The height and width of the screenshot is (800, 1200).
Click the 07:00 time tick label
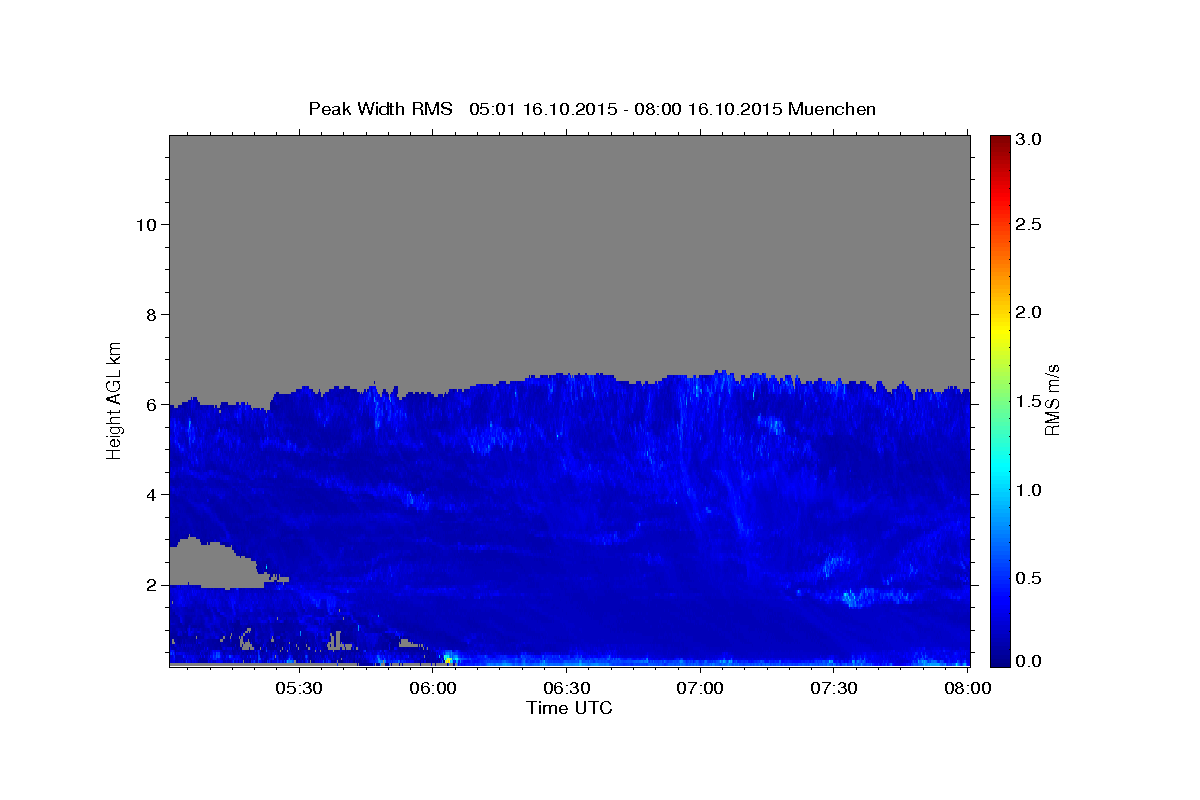point(700,688)
